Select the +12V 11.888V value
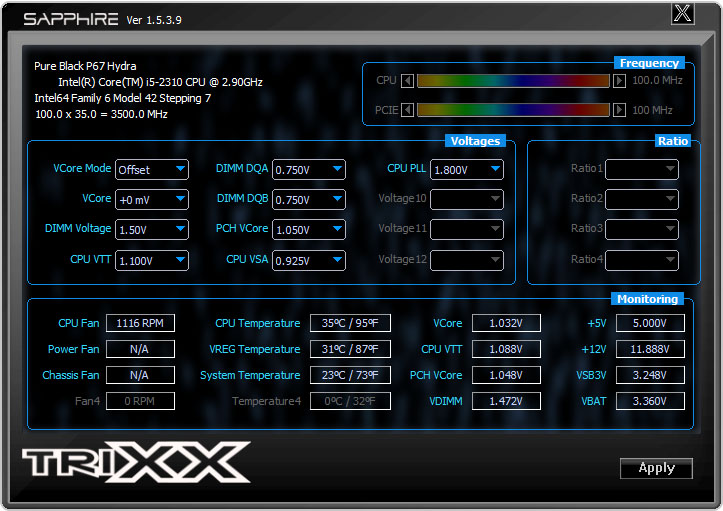 (x=650, y=349)
